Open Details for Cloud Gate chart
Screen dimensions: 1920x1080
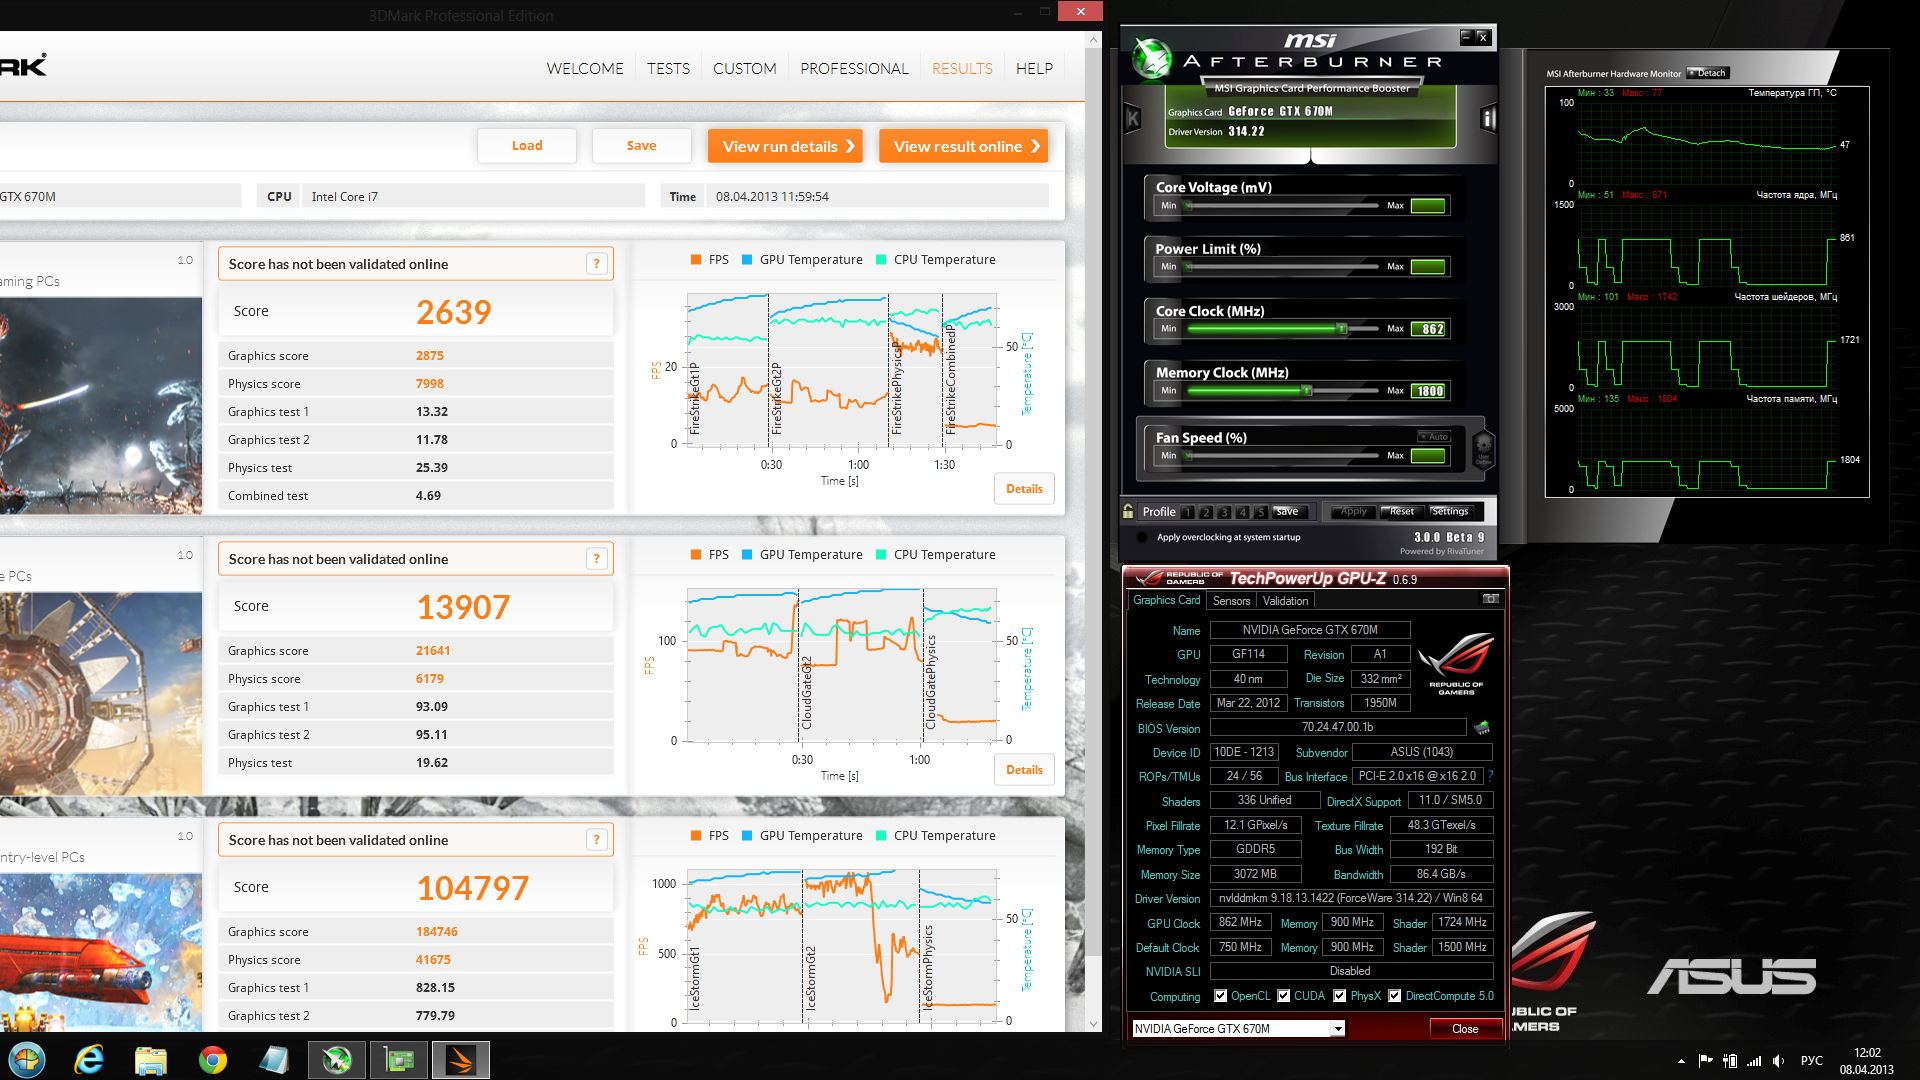pyautogui.click(x=1024, y=770)
